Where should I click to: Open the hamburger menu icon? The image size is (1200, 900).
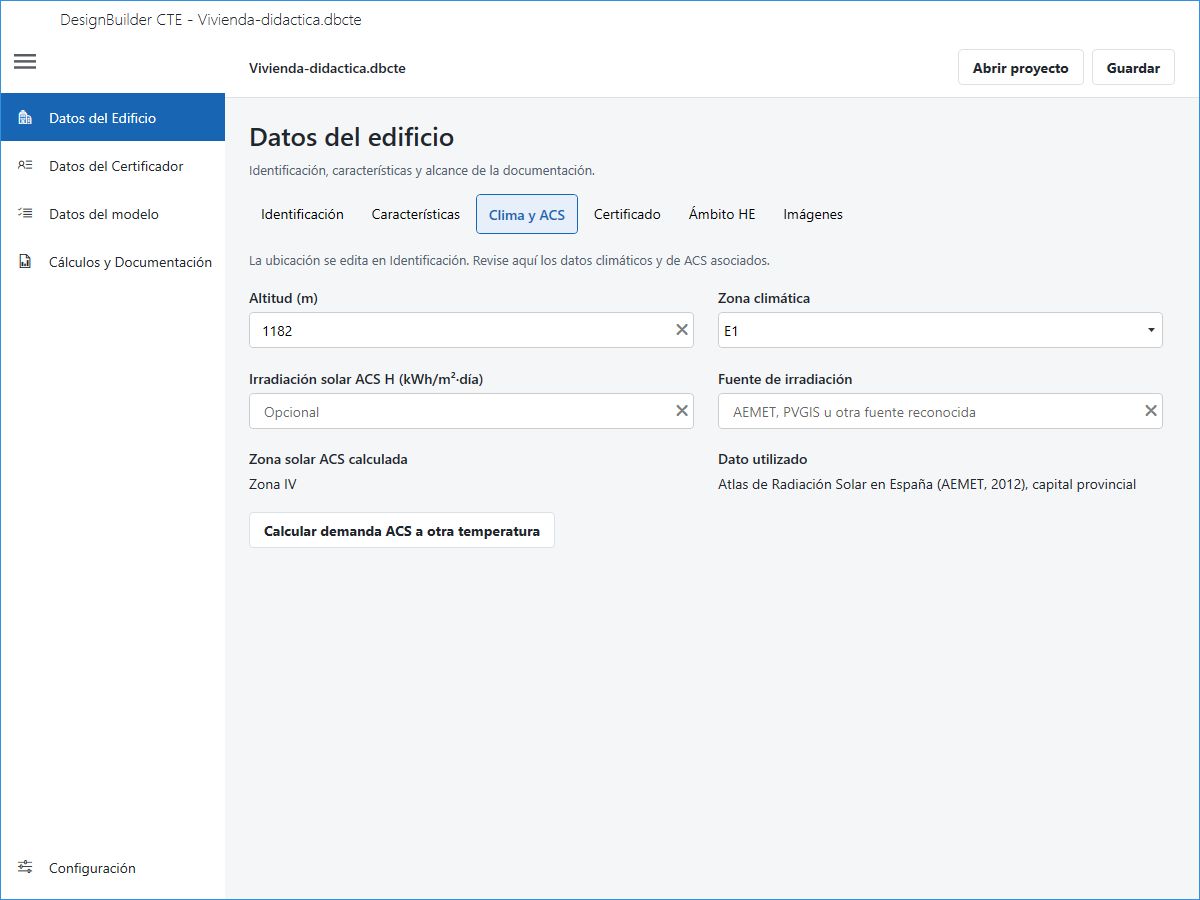coord(25,61)
